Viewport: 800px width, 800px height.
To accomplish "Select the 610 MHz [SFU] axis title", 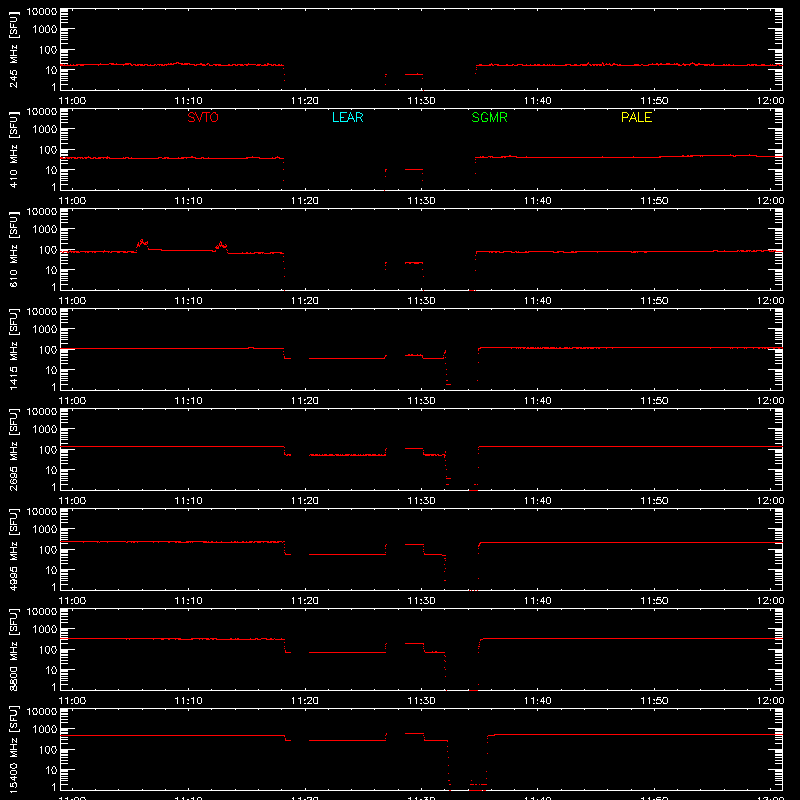I will point(13,250).
